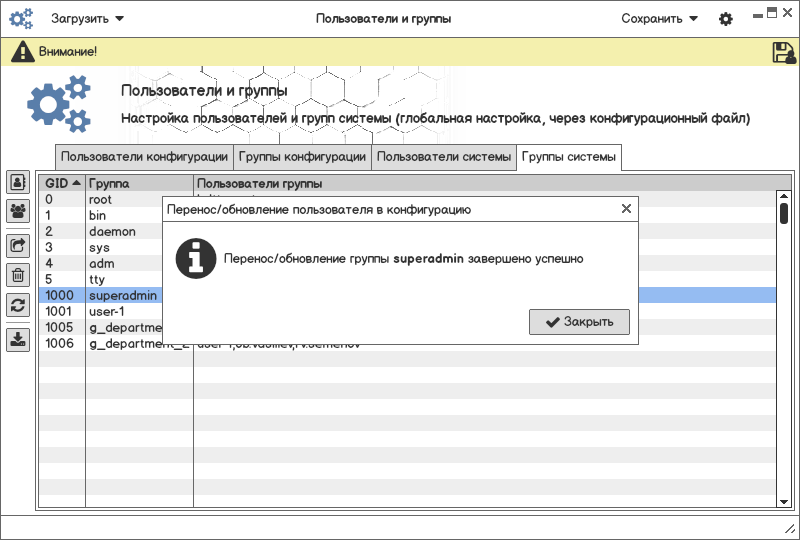
Task: Click the download tray sidebar icon
Action: click(18, 339)
